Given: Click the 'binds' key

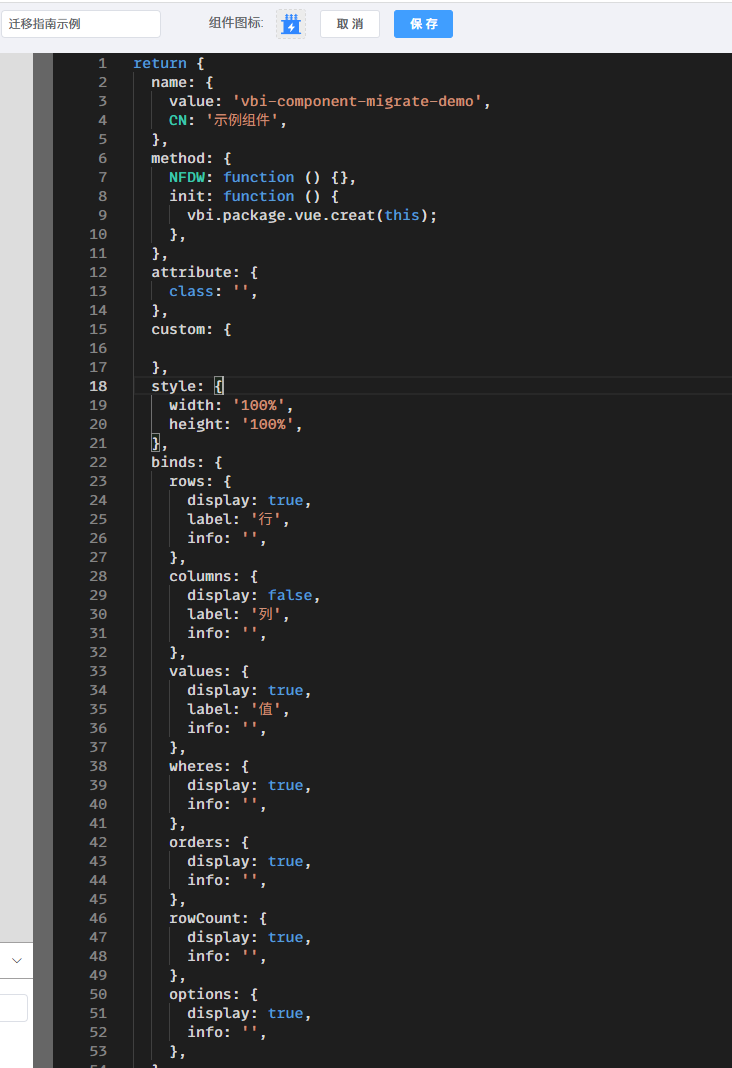Looking at the screenshot, I should point(173,462).
